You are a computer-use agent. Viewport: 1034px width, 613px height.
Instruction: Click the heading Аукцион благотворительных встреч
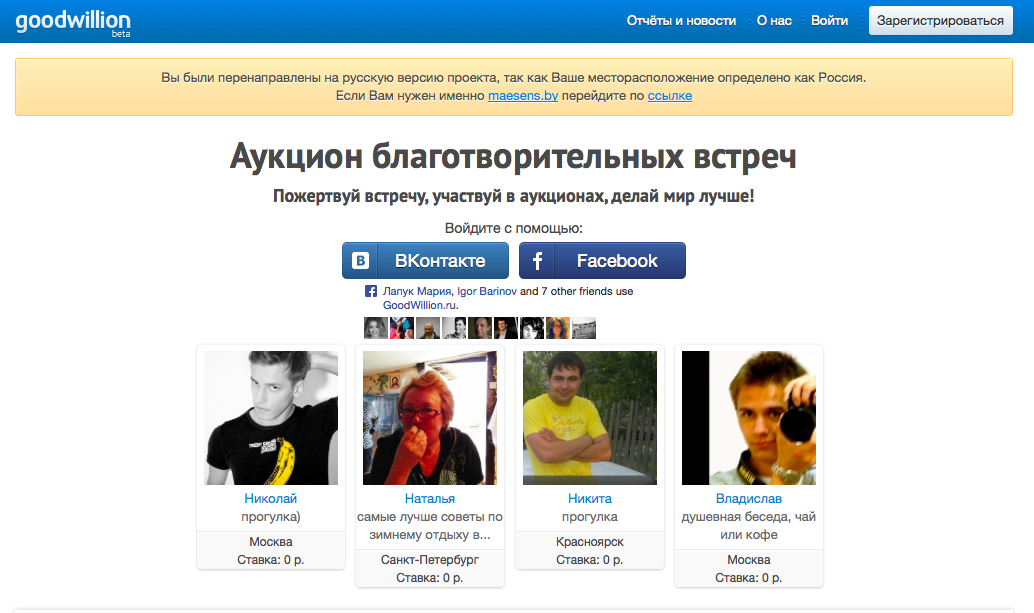(x=513, y=157)
